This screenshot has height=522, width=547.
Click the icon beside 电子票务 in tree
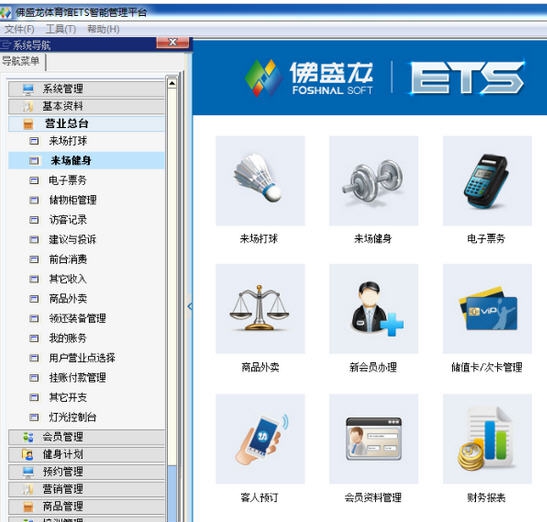(34, 180)
